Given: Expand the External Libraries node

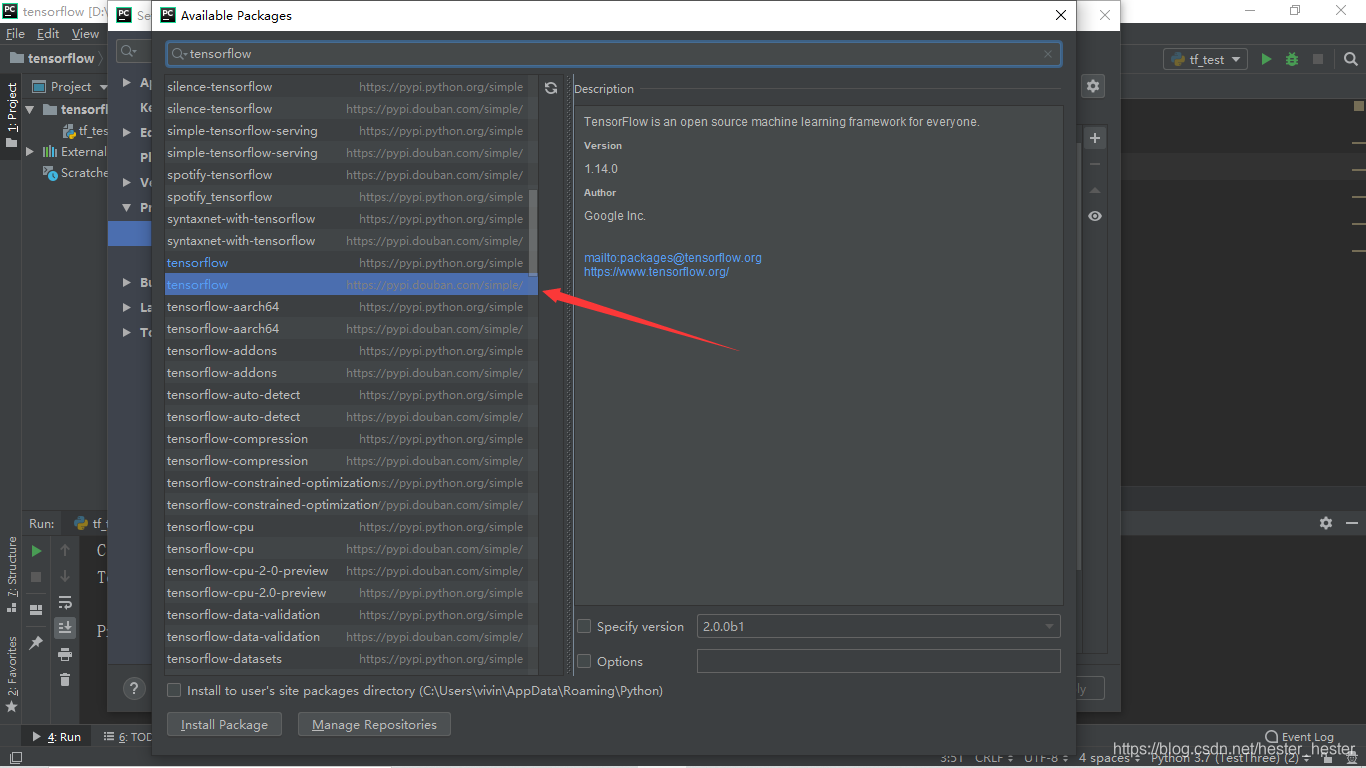Looking at the screenshot, I should [30, 152].
